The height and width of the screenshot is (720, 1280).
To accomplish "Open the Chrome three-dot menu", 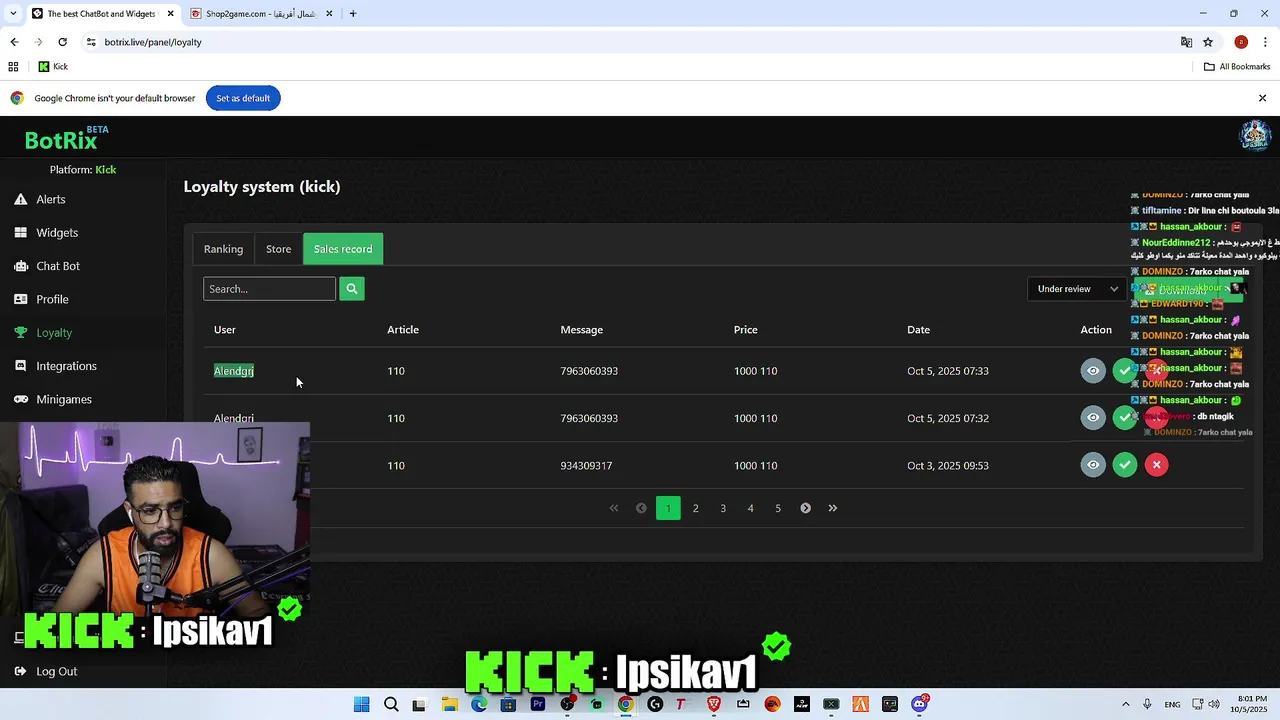I will pos(1265,42).
